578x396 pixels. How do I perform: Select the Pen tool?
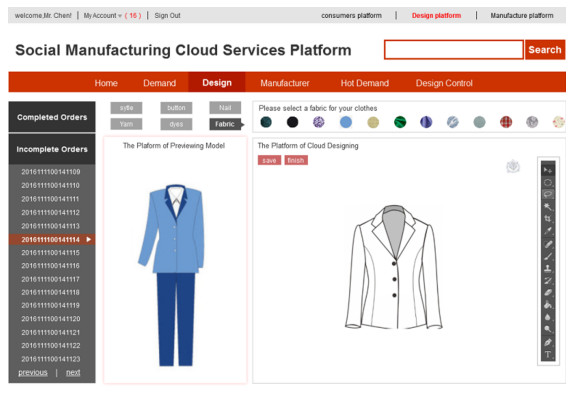click(x=548, y=342)
